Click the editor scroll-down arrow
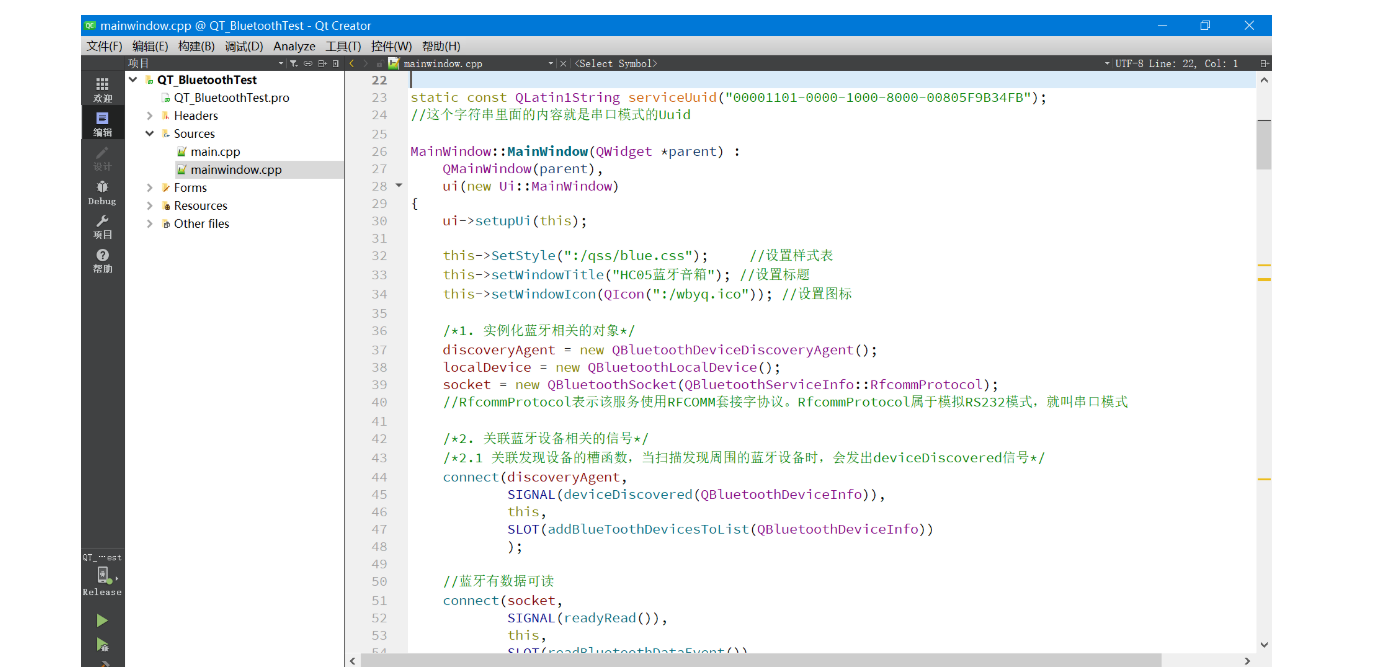This screenshot has width=1374, height=667. coord(1264,645)
